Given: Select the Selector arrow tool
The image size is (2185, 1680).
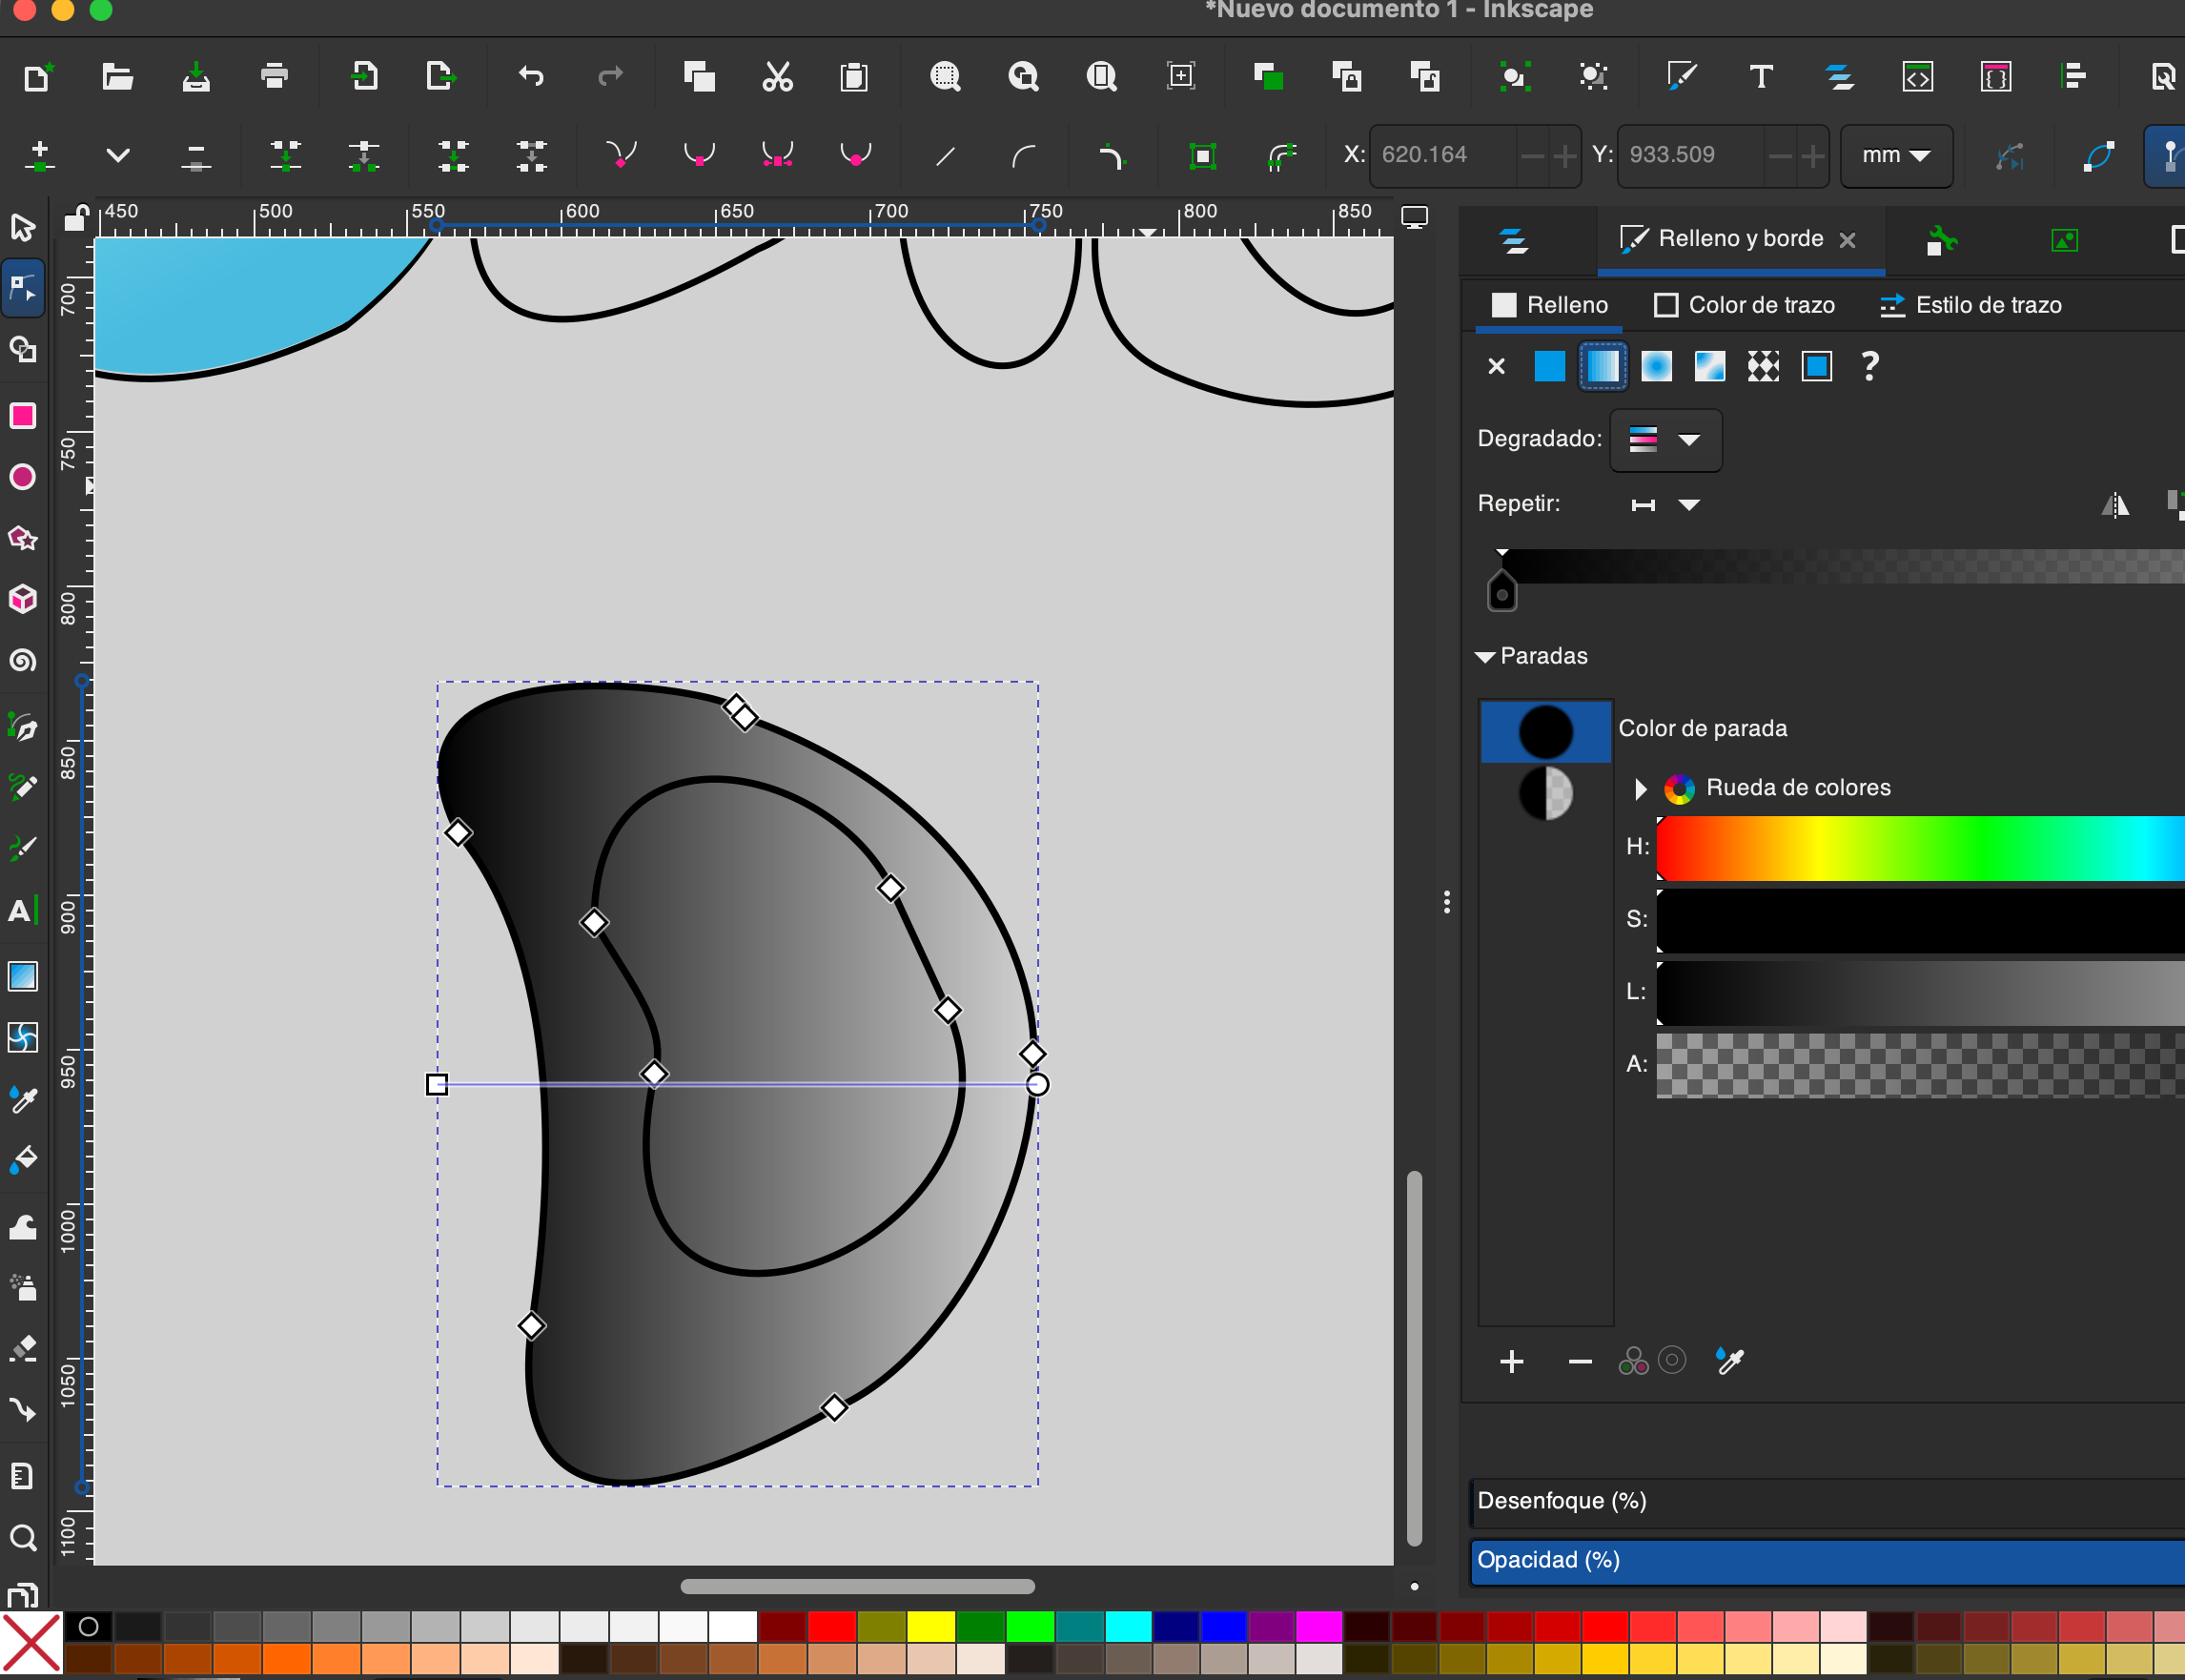Looking at the screenshot, I should [23, 227].
